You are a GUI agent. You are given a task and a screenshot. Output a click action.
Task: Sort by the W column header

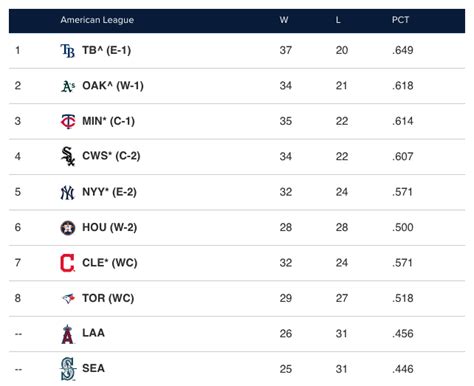(284, 20)
